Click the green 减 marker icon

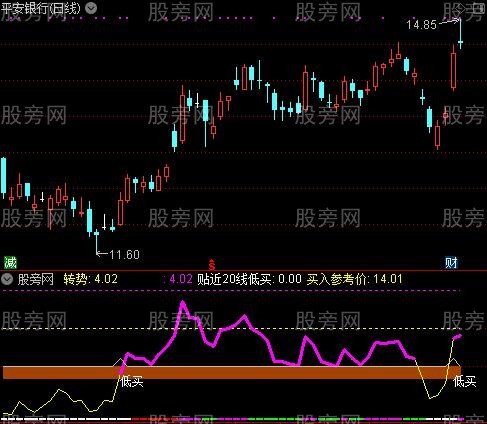click(10, 263)
